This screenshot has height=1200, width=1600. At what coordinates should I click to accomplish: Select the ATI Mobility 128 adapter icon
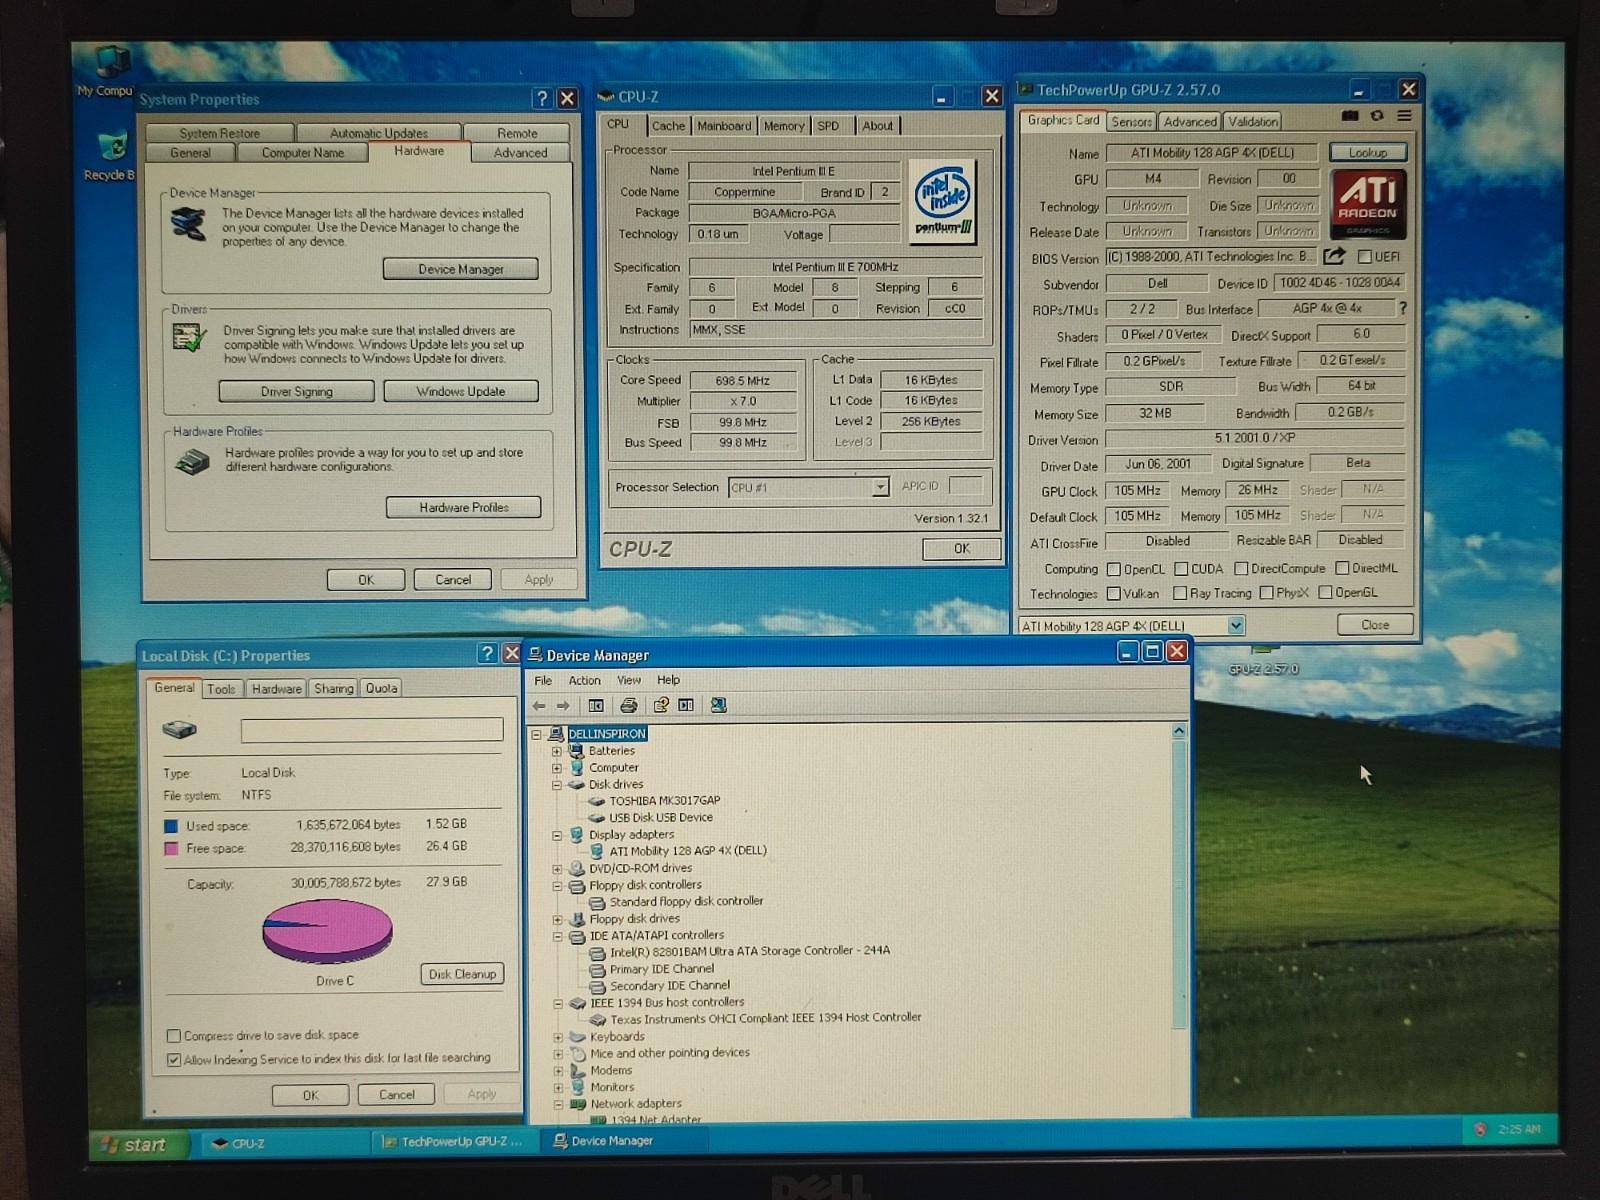point(597,851)
